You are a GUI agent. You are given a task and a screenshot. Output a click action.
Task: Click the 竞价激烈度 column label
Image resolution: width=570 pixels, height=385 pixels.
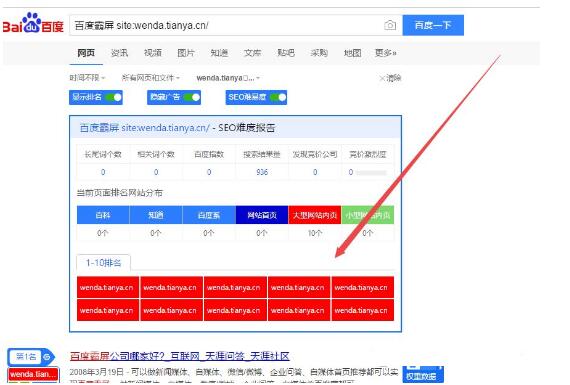click(368, 155)
